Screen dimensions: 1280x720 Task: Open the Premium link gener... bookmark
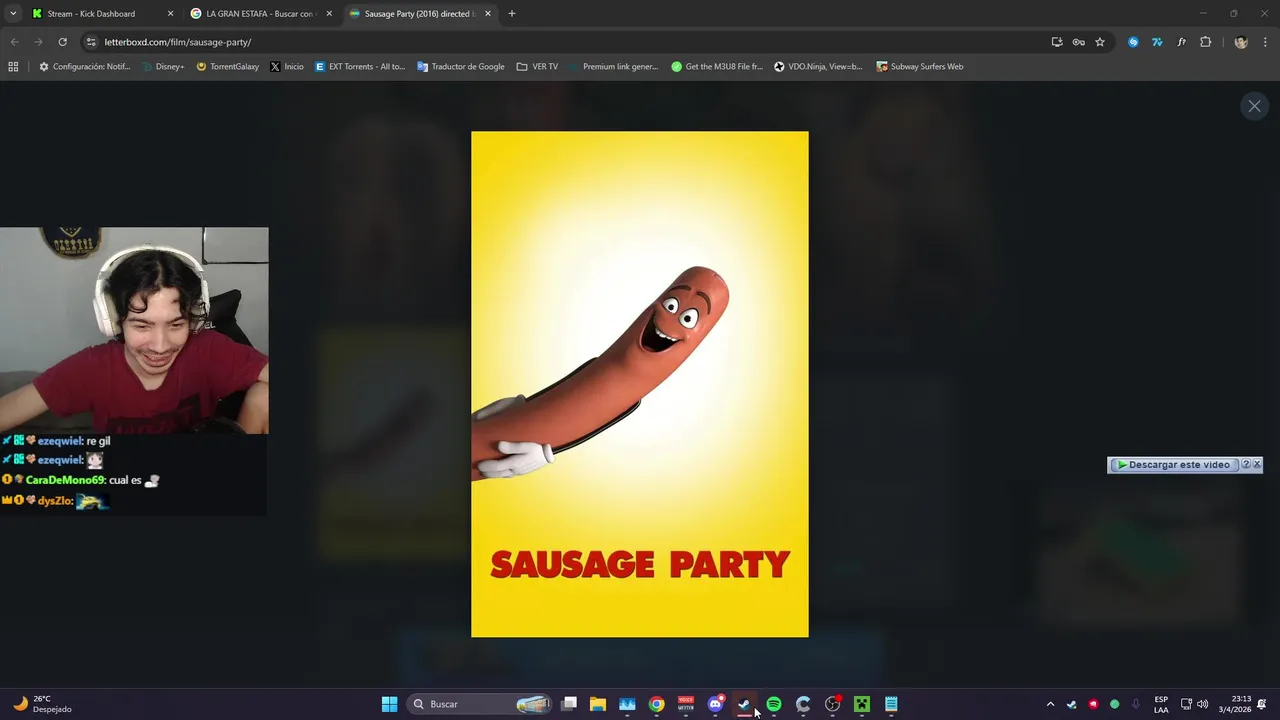pos(613,67)
